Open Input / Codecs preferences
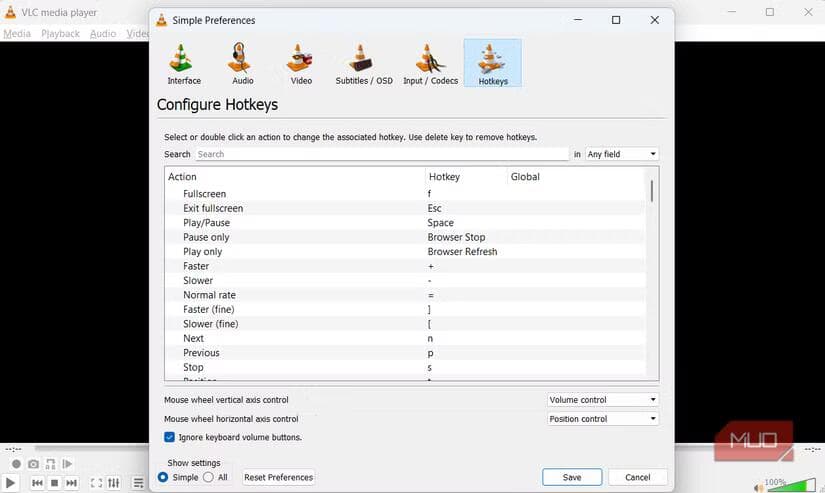This screenshot has width=825, height=493. (x=430, y=64)
